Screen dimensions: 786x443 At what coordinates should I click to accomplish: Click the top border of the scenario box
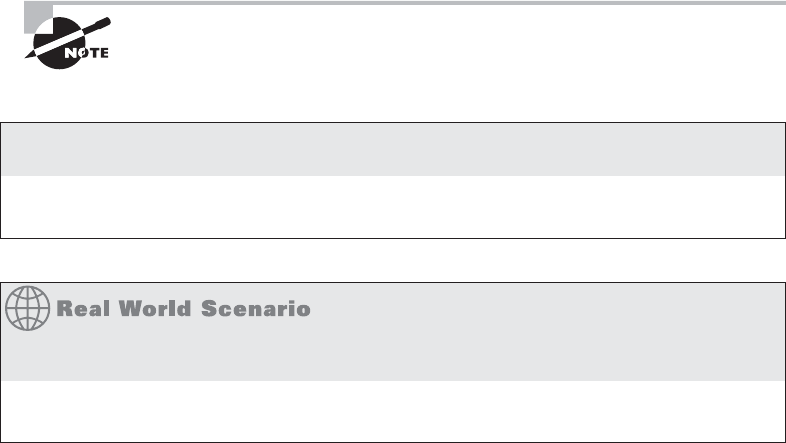point(393,283)
